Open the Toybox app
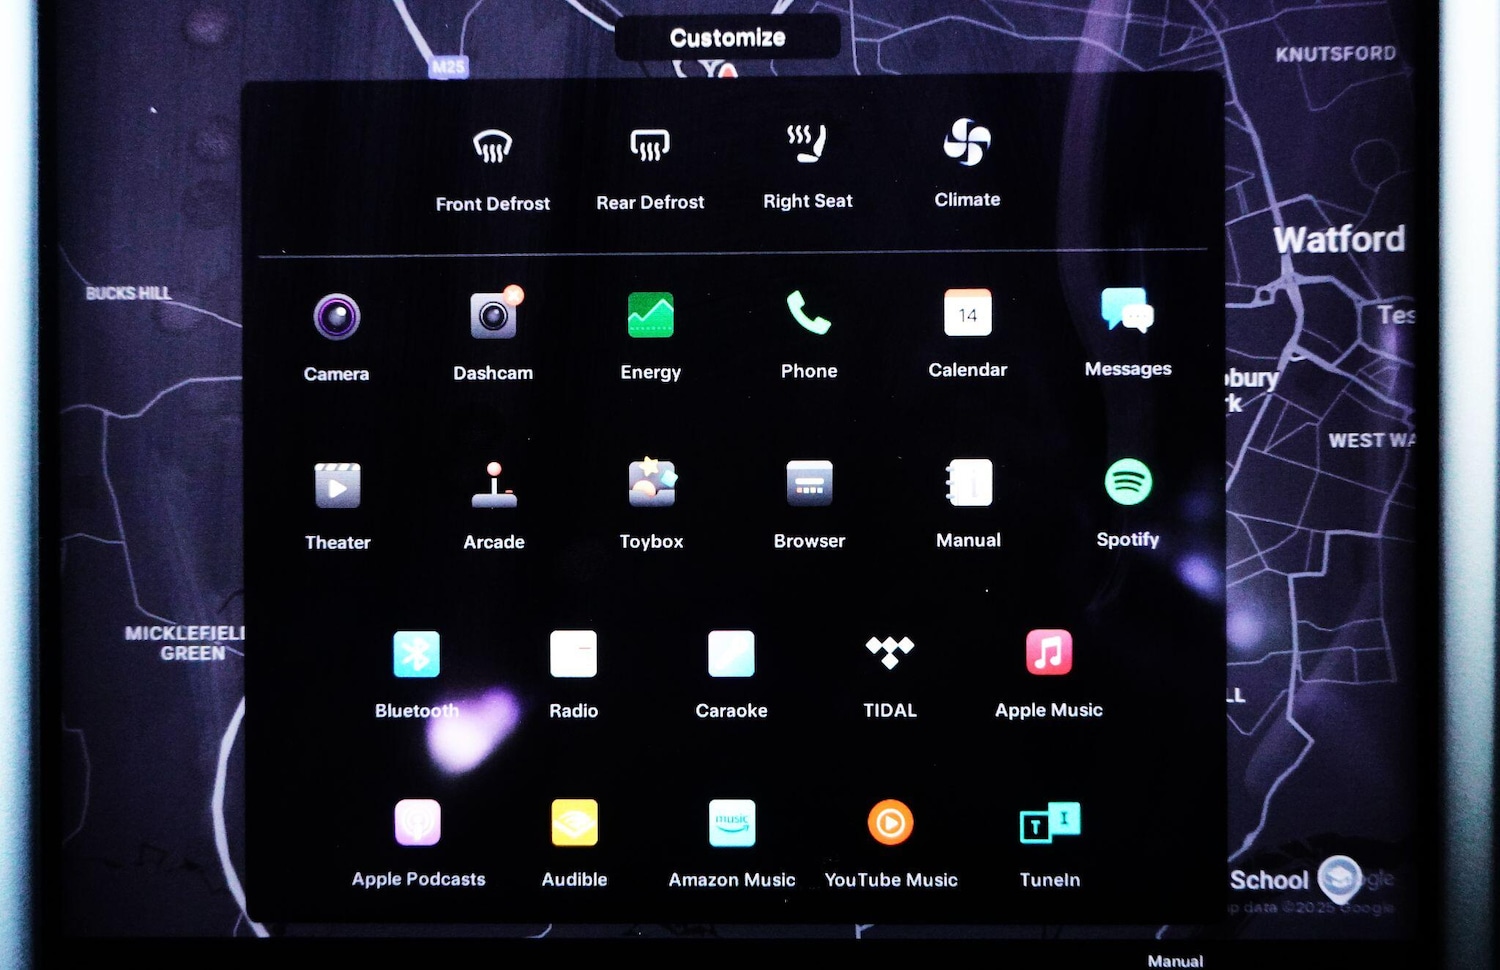Image resolution: width=1500 pixels, height=970 pixels. pos(652,483)
